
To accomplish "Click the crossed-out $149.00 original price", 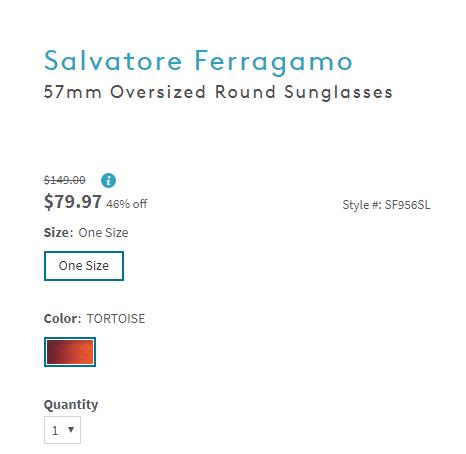I will pos(65,180).
